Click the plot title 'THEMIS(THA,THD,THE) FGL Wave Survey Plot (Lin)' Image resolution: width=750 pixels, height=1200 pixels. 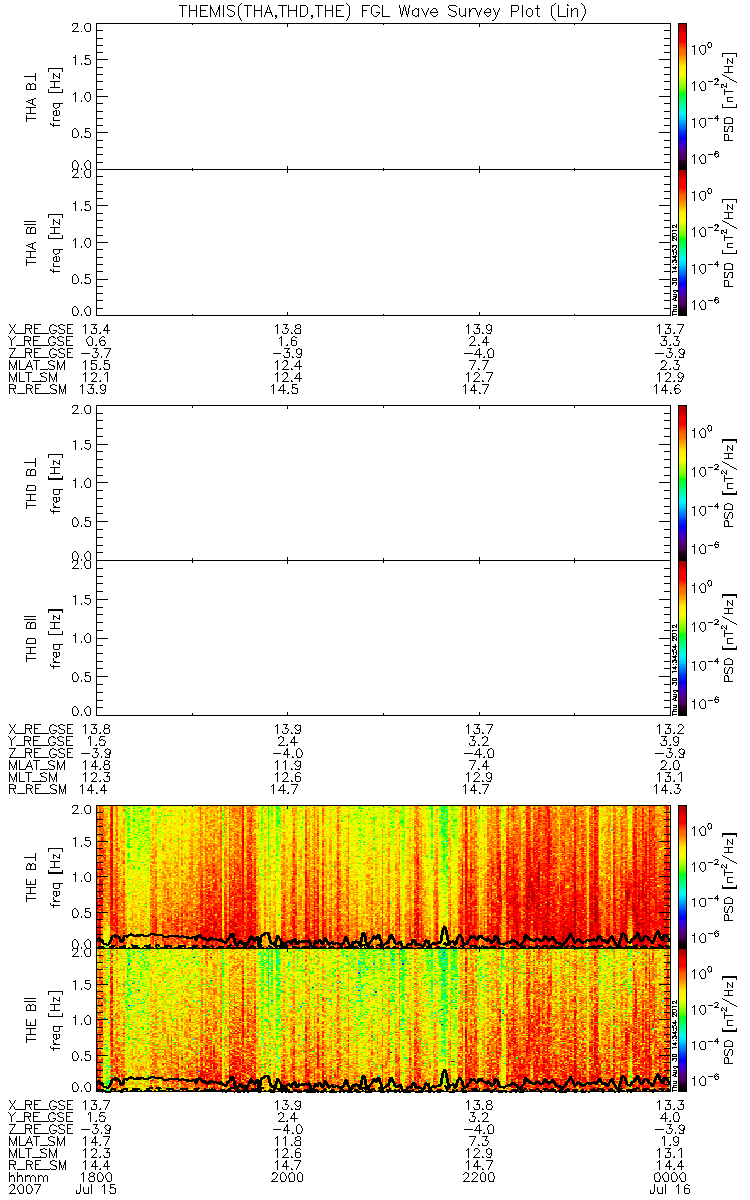pyautogui.click(x=381, y=10)
